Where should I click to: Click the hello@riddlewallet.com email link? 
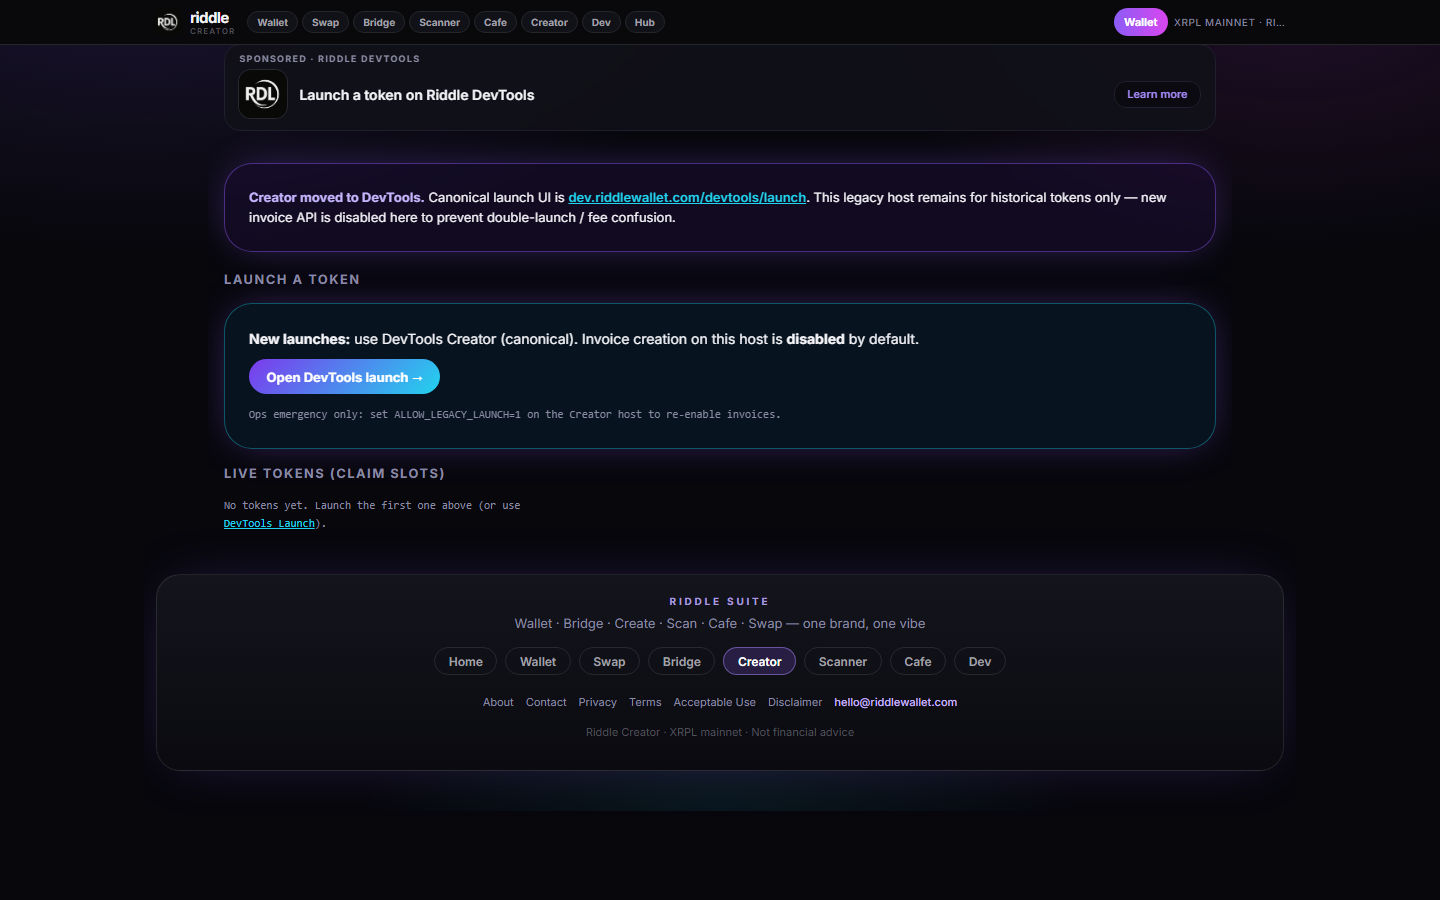(x=896, y=703)
